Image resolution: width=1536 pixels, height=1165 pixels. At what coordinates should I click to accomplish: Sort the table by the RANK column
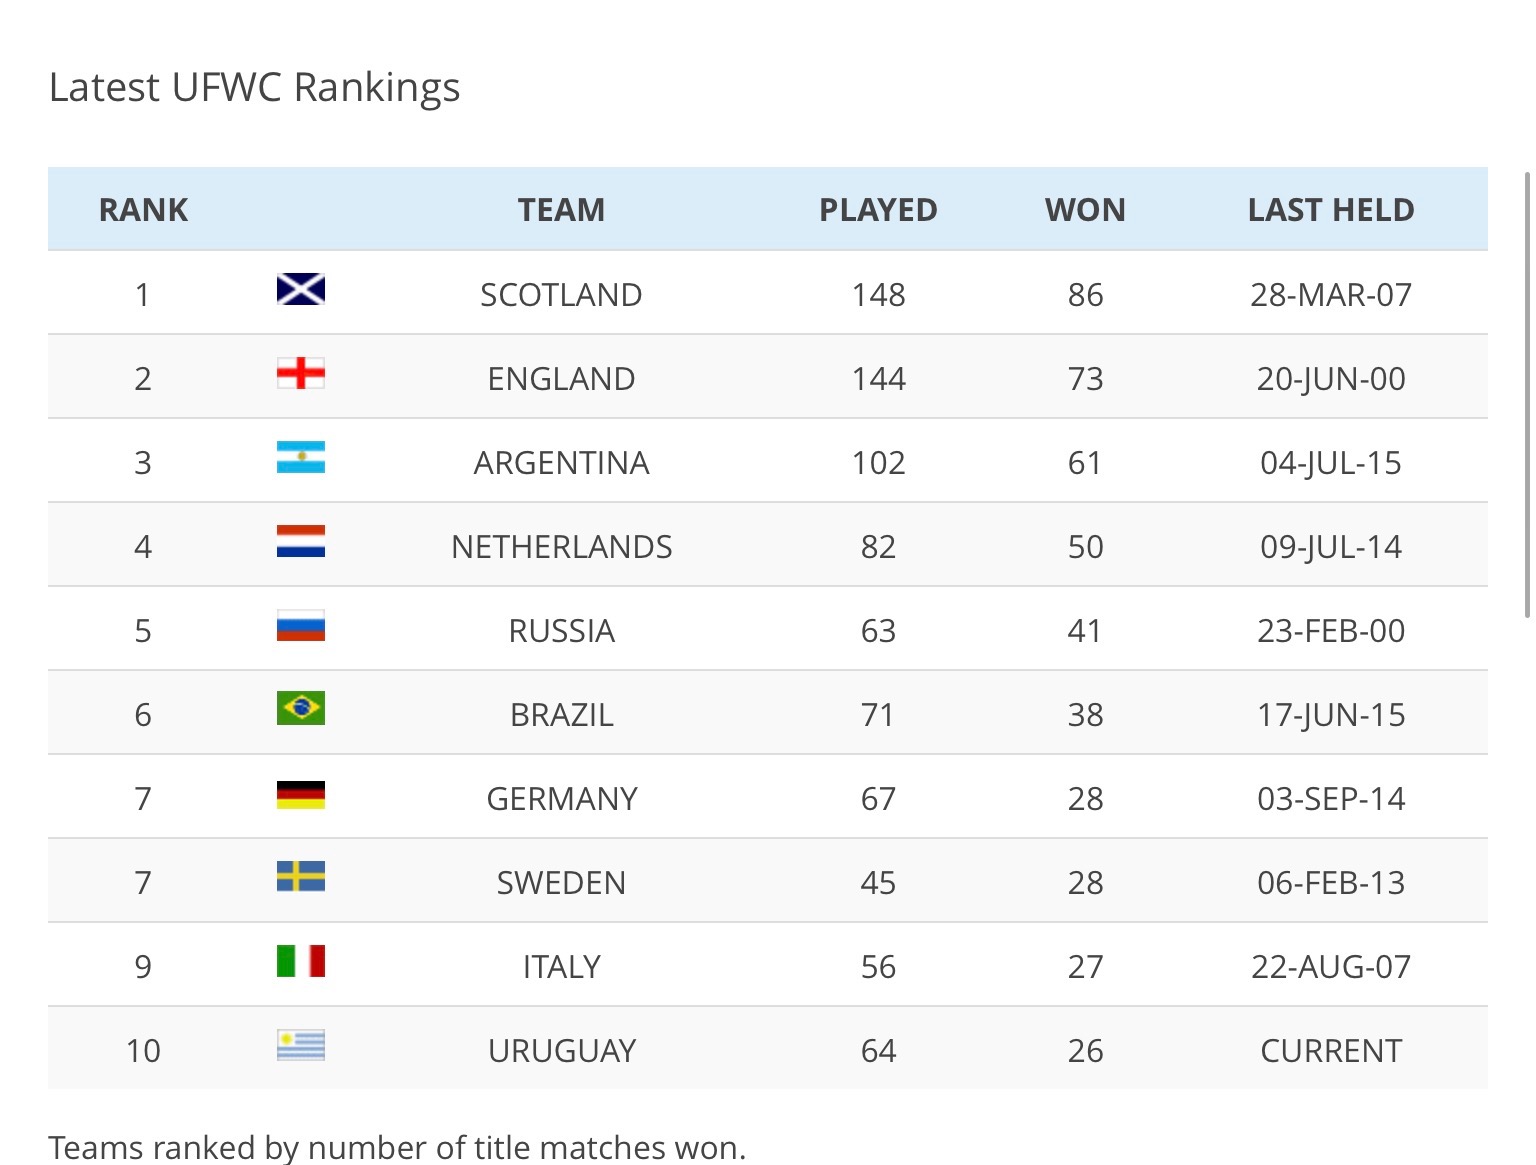(x=142, y=209)
